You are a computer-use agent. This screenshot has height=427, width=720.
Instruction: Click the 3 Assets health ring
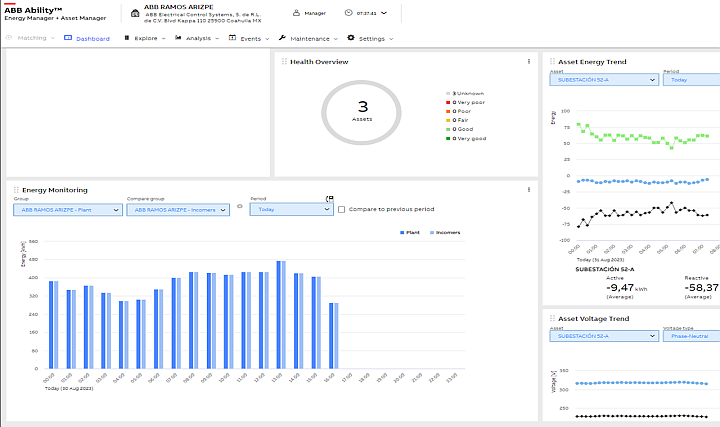362,110
